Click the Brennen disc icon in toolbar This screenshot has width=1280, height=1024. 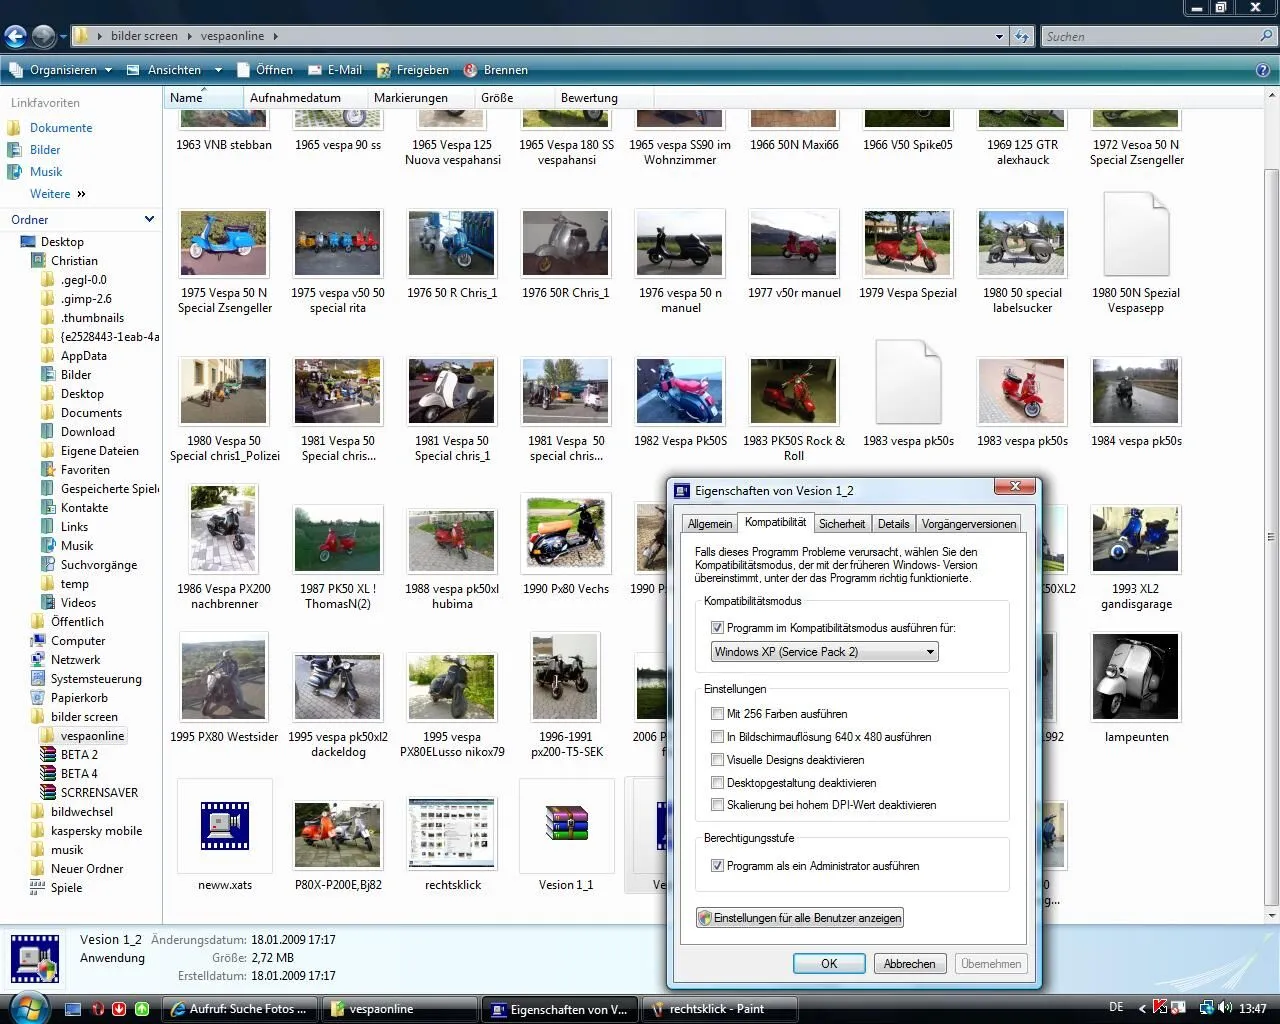[471, 70]
